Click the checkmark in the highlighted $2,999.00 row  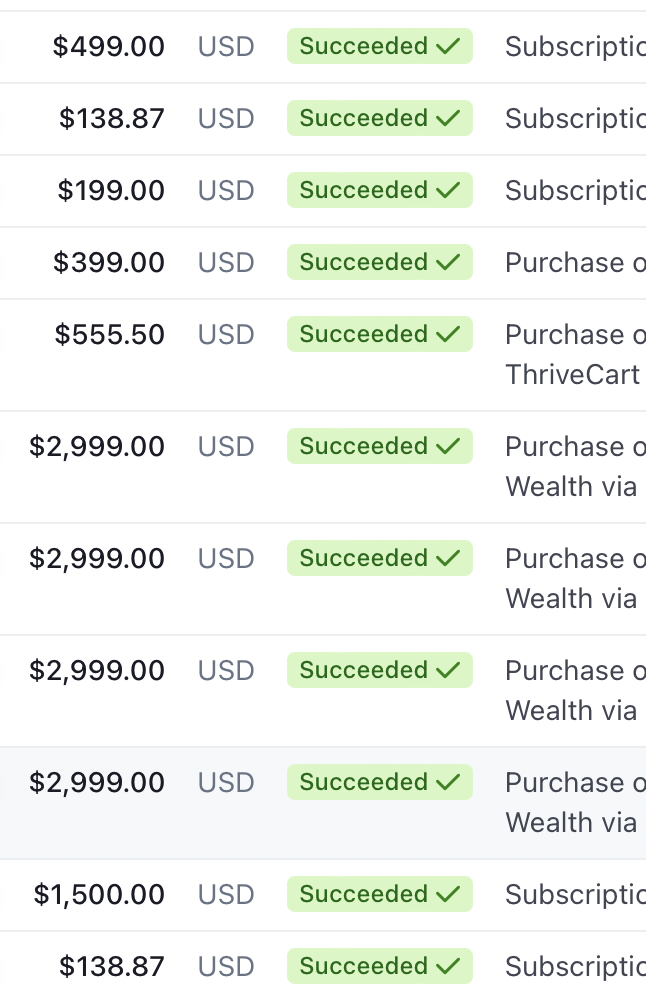(x=448, y=782)
